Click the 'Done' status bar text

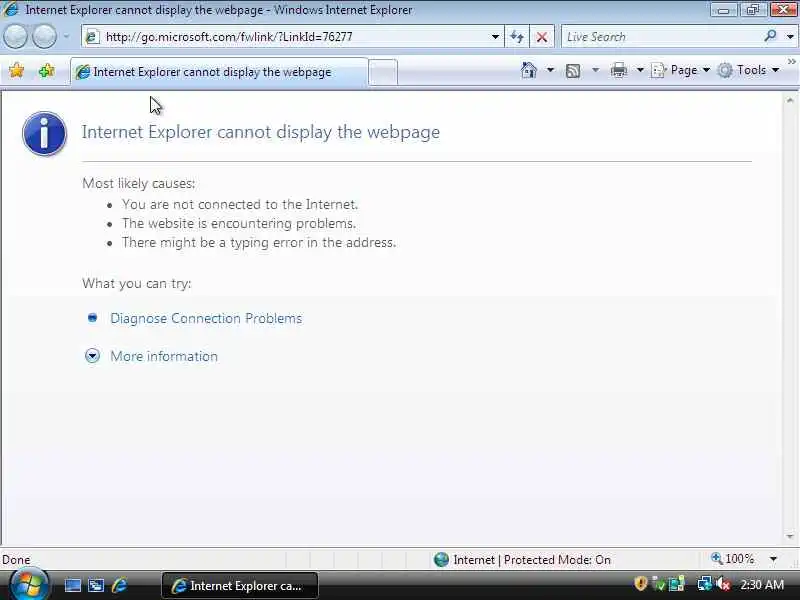pos(16,560)
